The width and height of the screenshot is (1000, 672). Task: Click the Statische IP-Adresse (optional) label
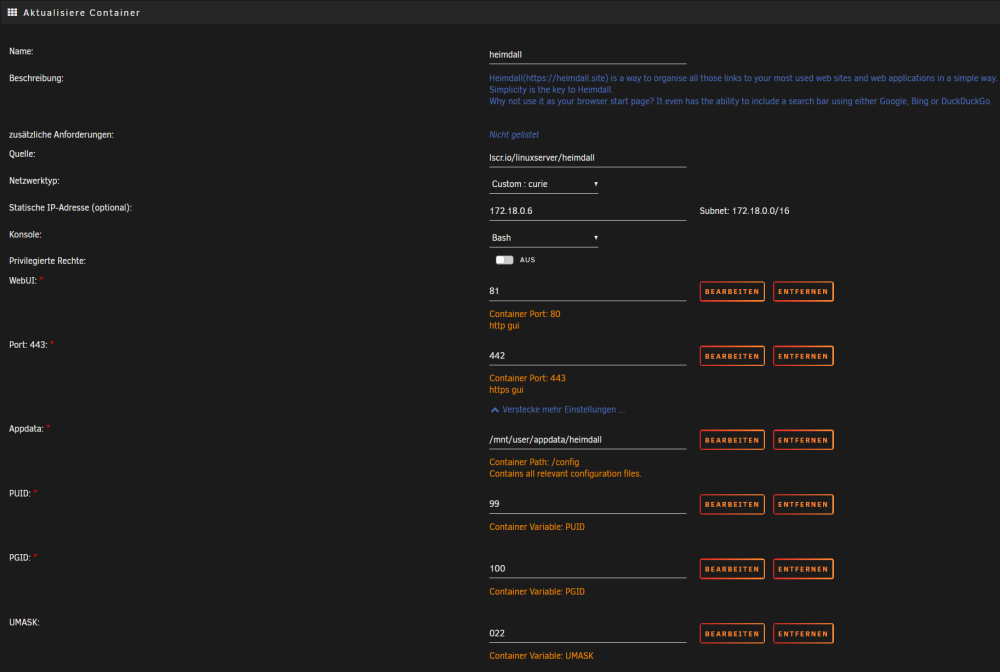pyautogui.click(x=70, y=208)
